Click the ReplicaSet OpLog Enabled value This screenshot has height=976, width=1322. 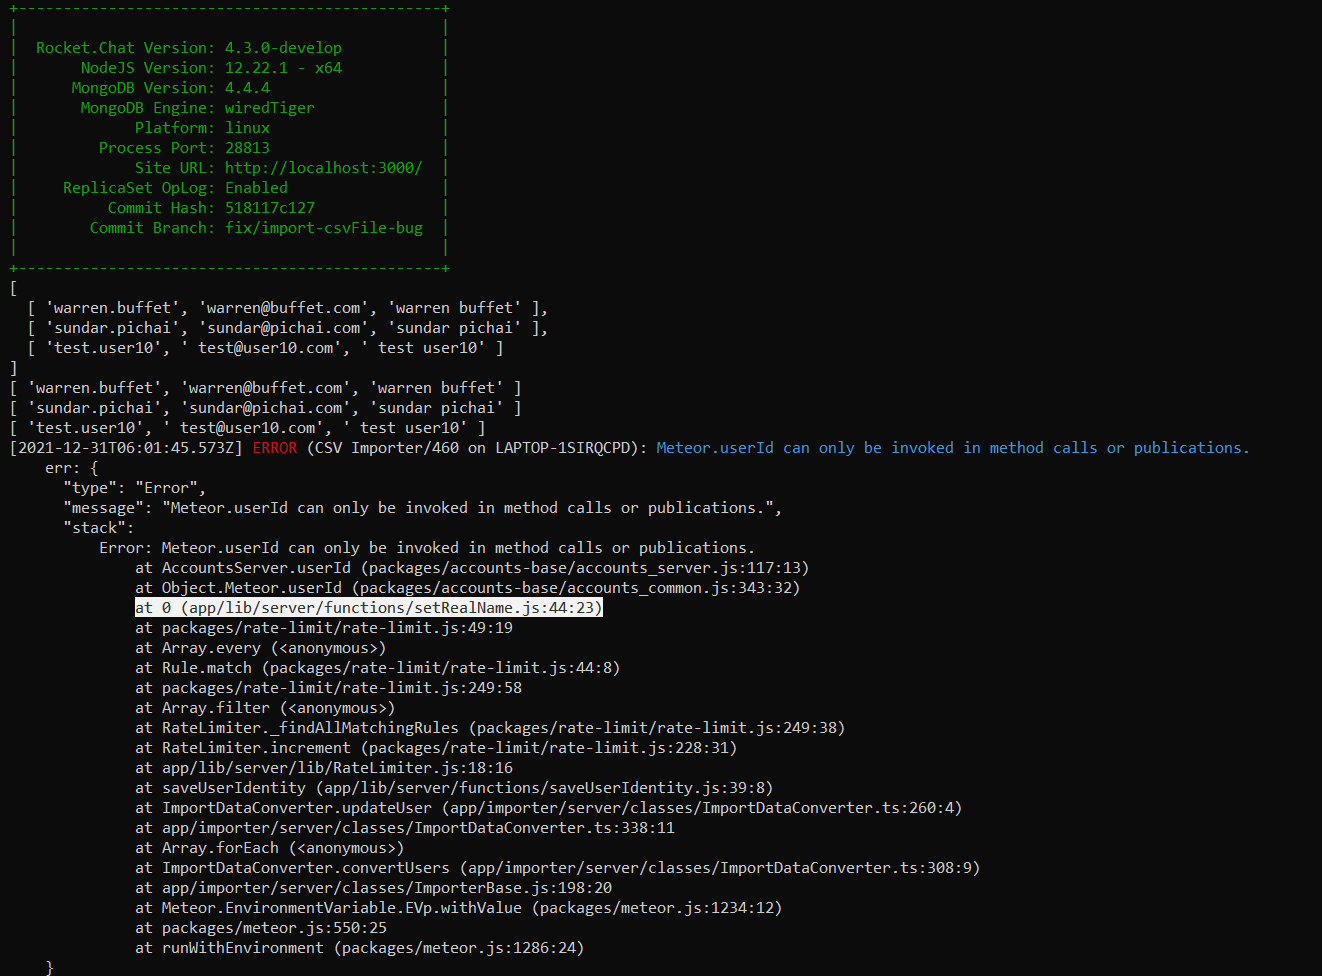click(256, 188)
